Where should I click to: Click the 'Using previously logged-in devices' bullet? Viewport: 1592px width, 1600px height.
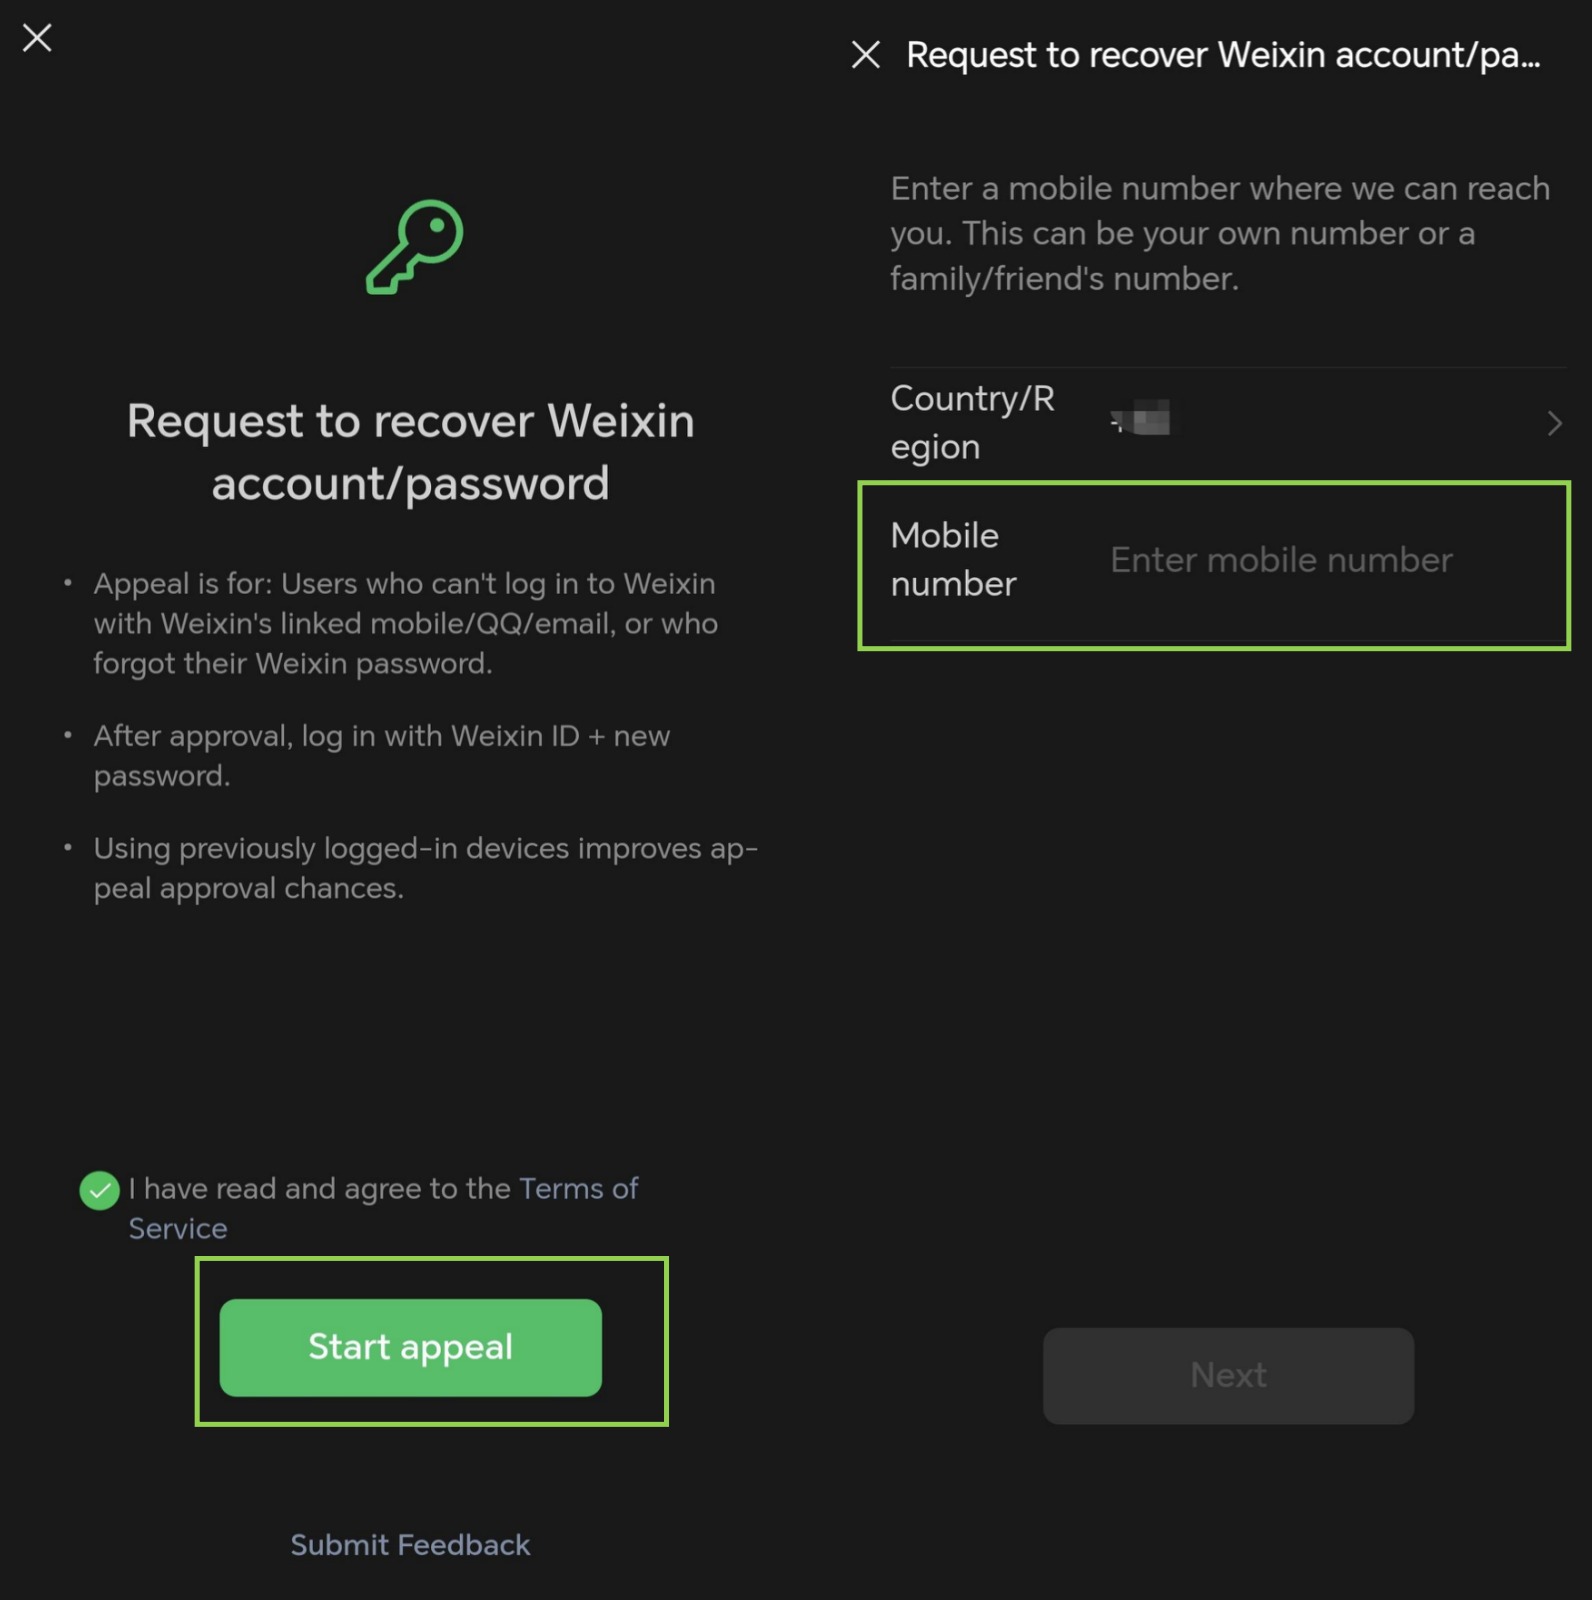click(426, 868)
